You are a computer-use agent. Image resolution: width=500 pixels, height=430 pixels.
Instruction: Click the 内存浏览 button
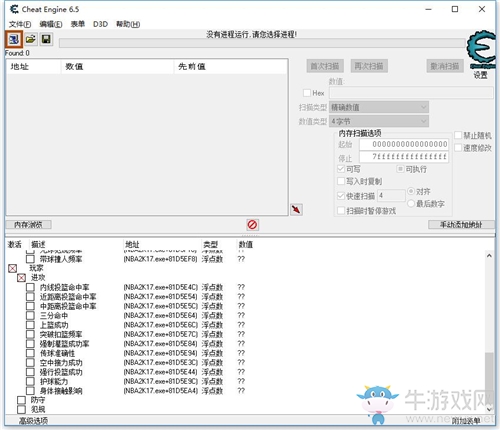28,225
